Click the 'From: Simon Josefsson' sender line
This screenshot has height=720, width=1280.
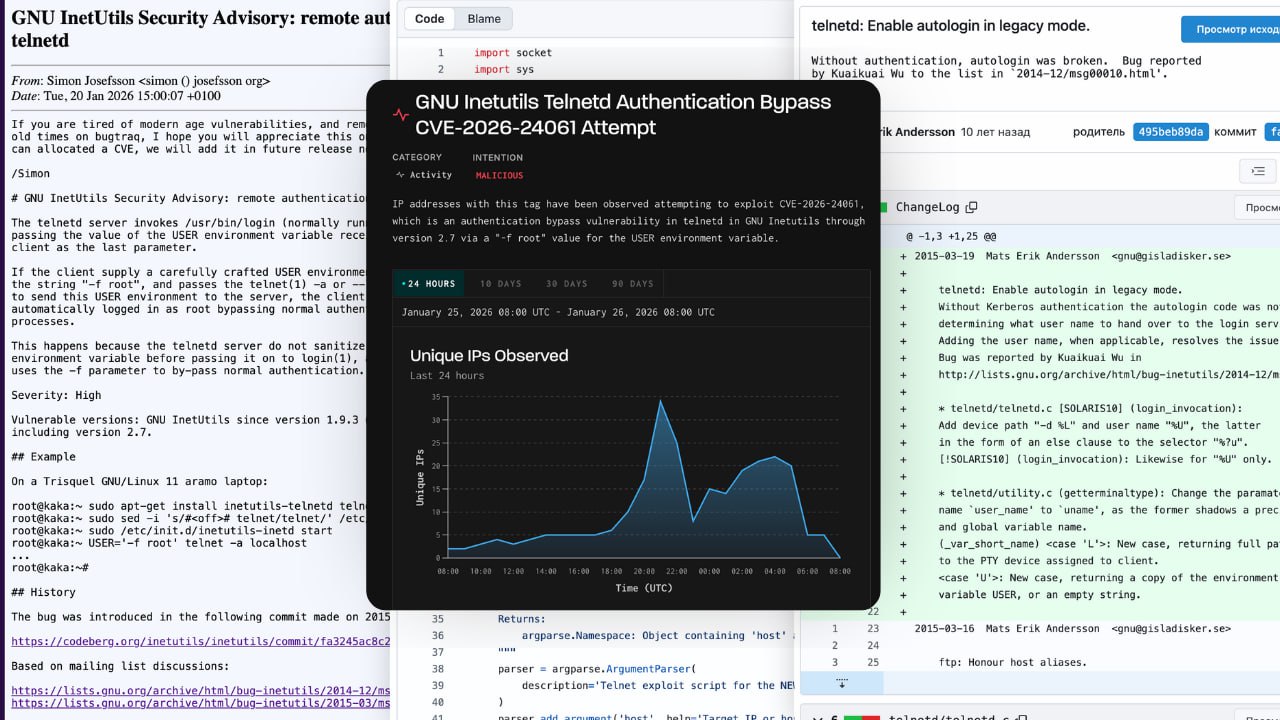coord(140,81)
